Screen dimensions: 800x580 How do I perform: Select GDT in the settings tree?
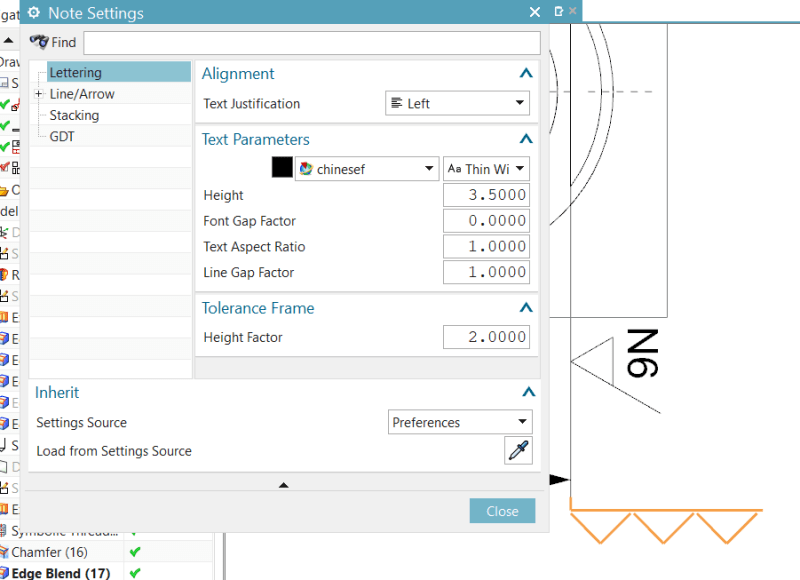[x=62, y=137]
